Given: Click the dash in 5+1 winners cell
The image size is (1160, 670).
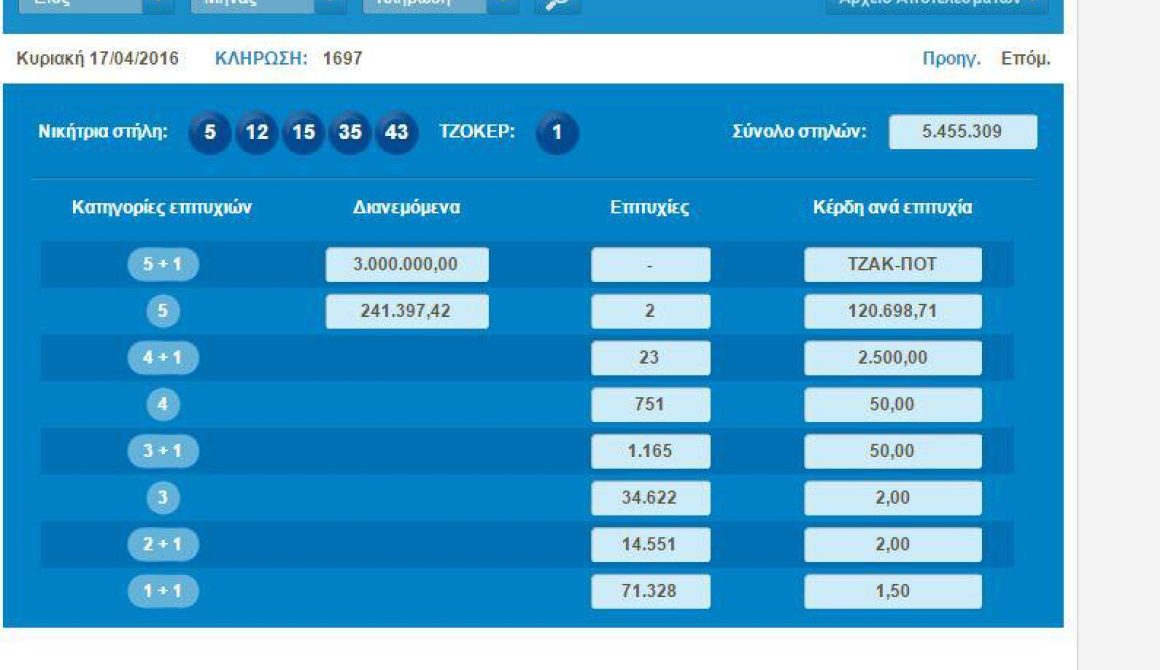Looking at the screenshot, I should point(650,264).
